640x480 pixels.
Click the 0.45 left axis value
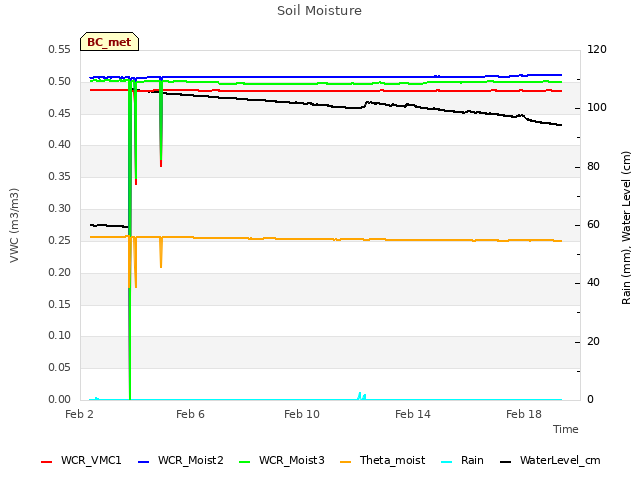(59, 113)
